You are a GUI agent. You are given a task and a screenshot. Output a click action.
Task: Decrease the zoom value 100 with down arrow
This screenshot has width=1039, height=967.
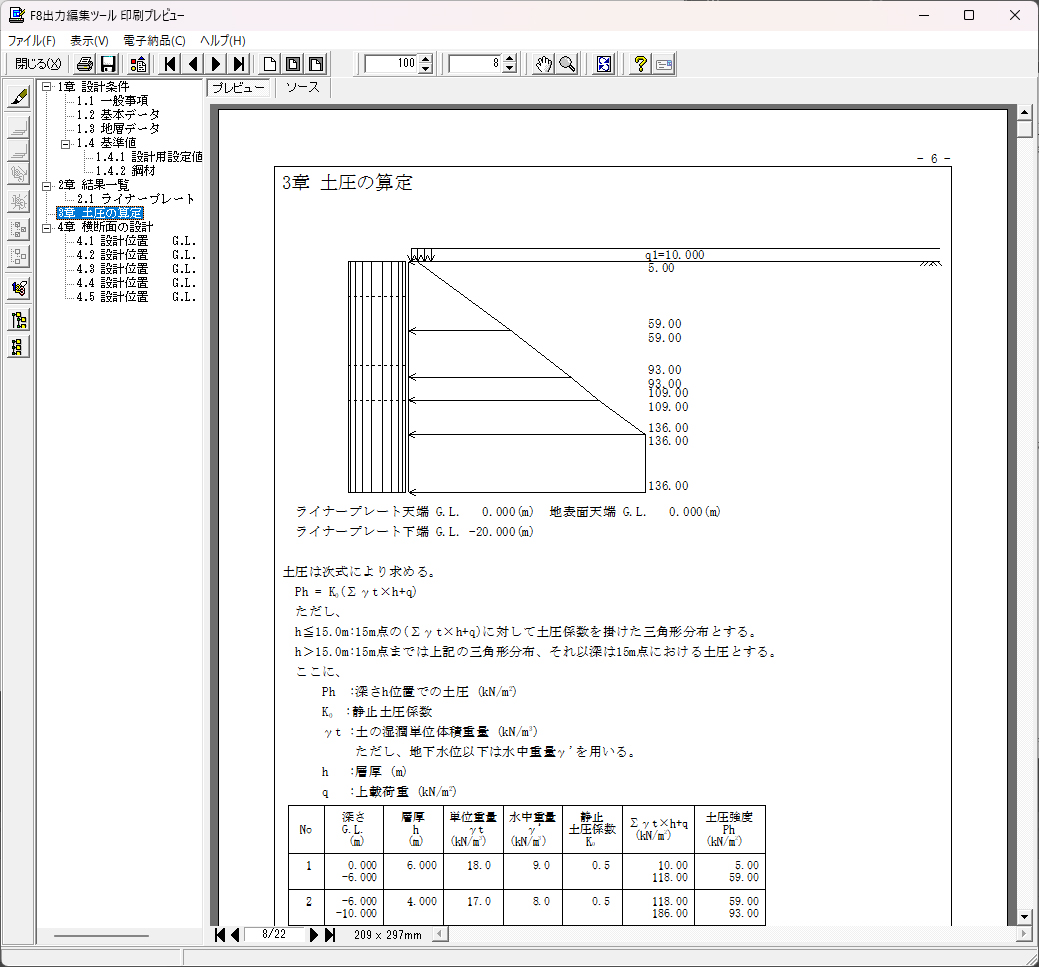pos(425,69)
